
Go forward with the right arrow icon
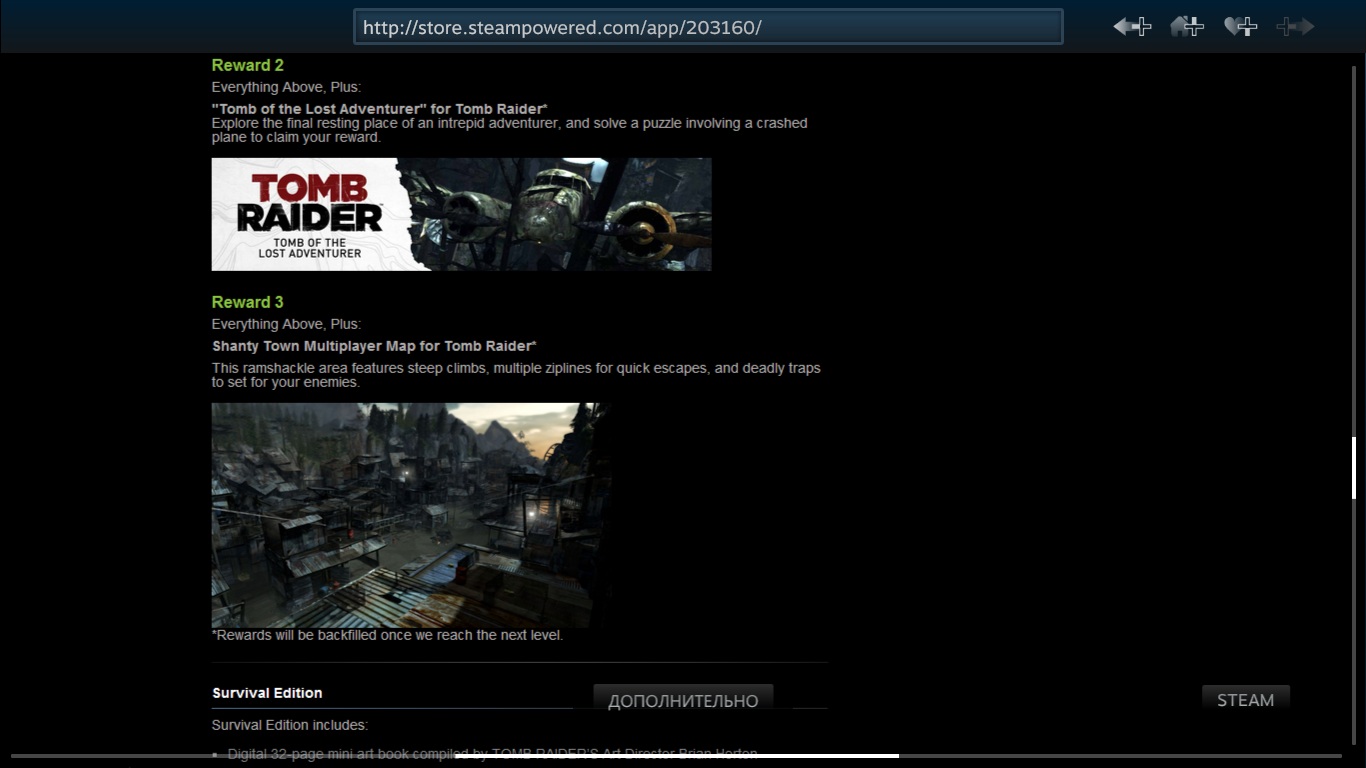[x=1295, y=27]
